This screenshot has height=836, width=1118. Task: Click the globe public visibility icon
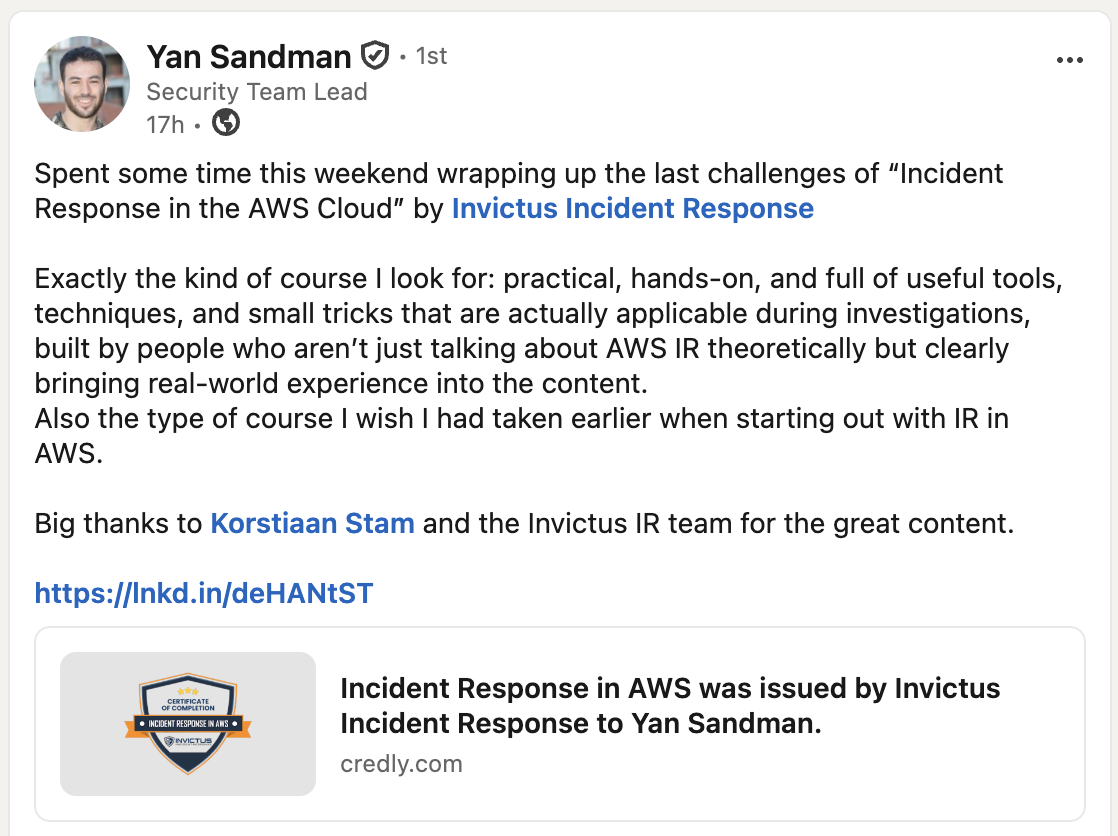(x=226, y=123)
